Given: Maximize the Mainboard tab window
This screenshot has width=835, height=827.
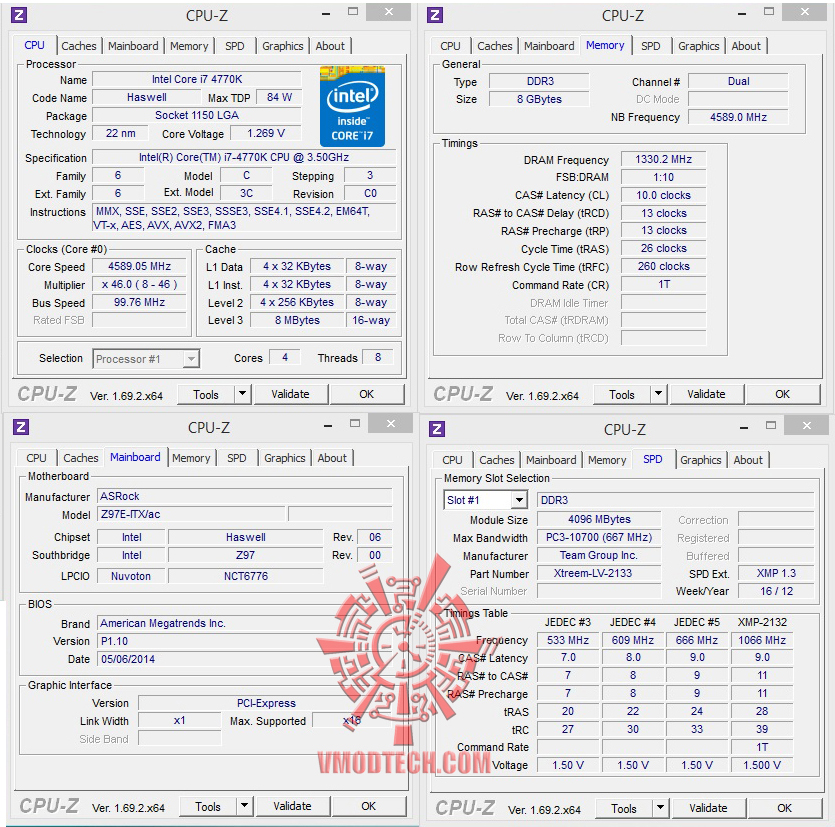Looking at the screenshot, I should point(355,423).
